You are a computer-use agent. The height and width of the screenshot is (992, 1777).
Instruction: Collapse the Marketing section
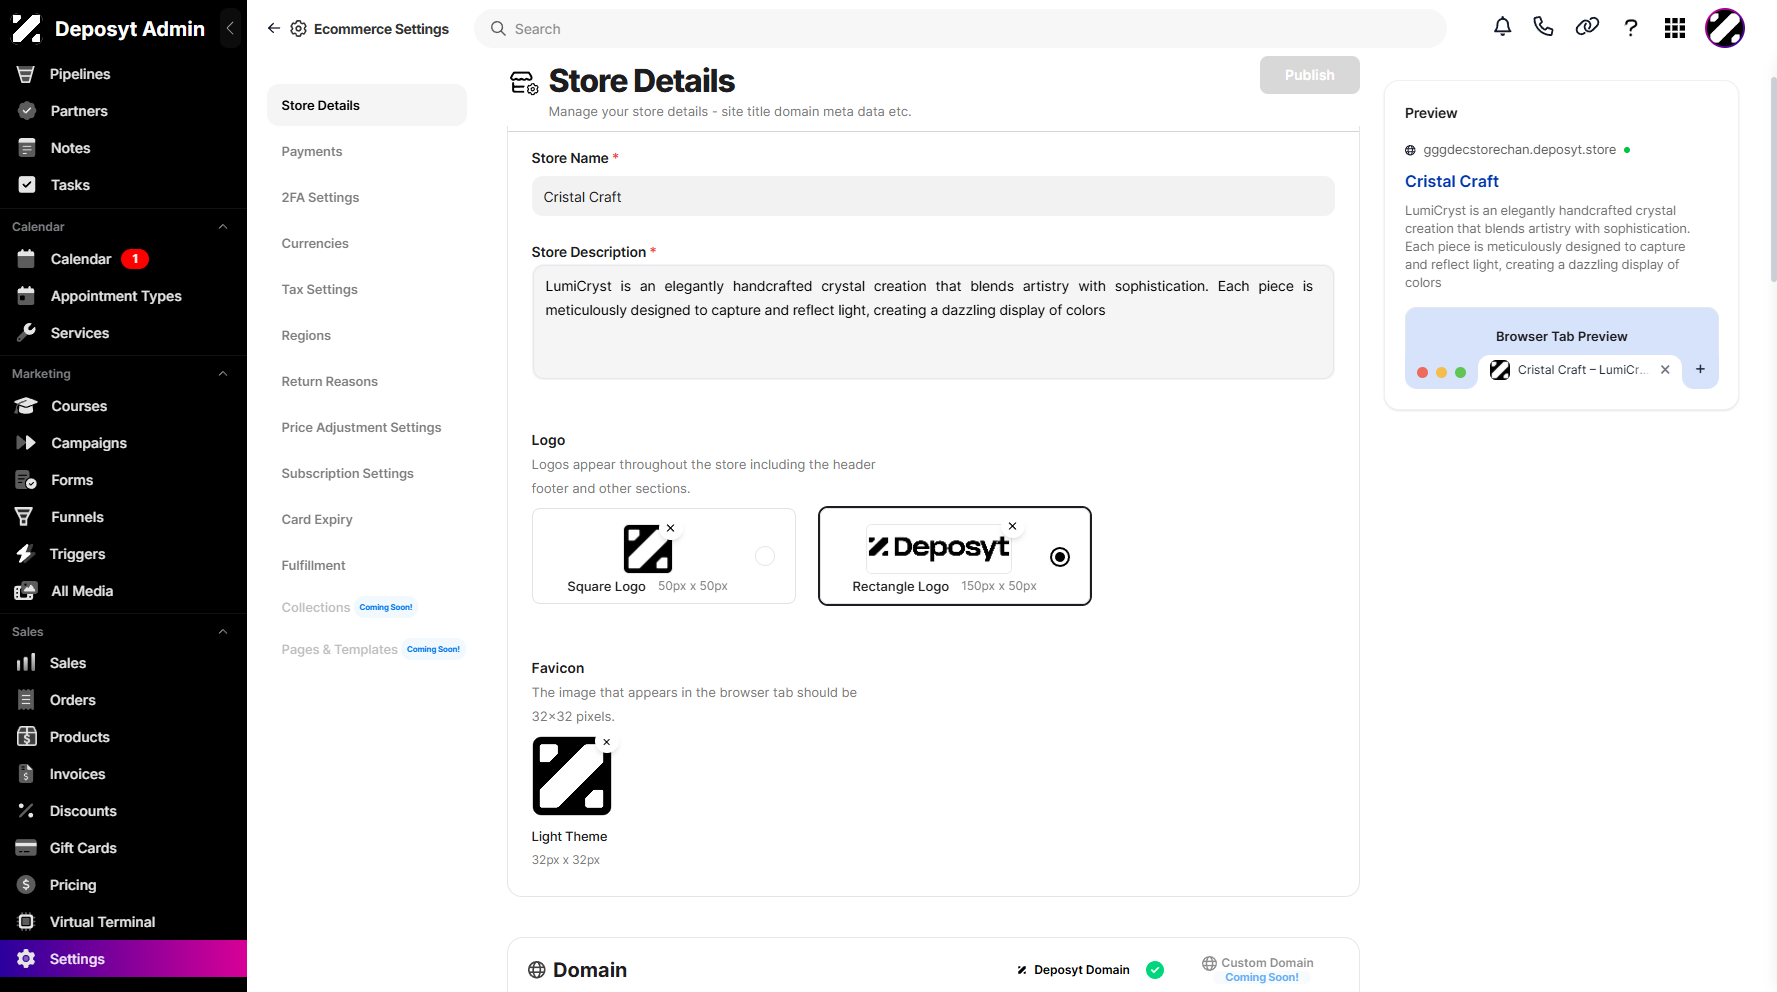[223, 374]
